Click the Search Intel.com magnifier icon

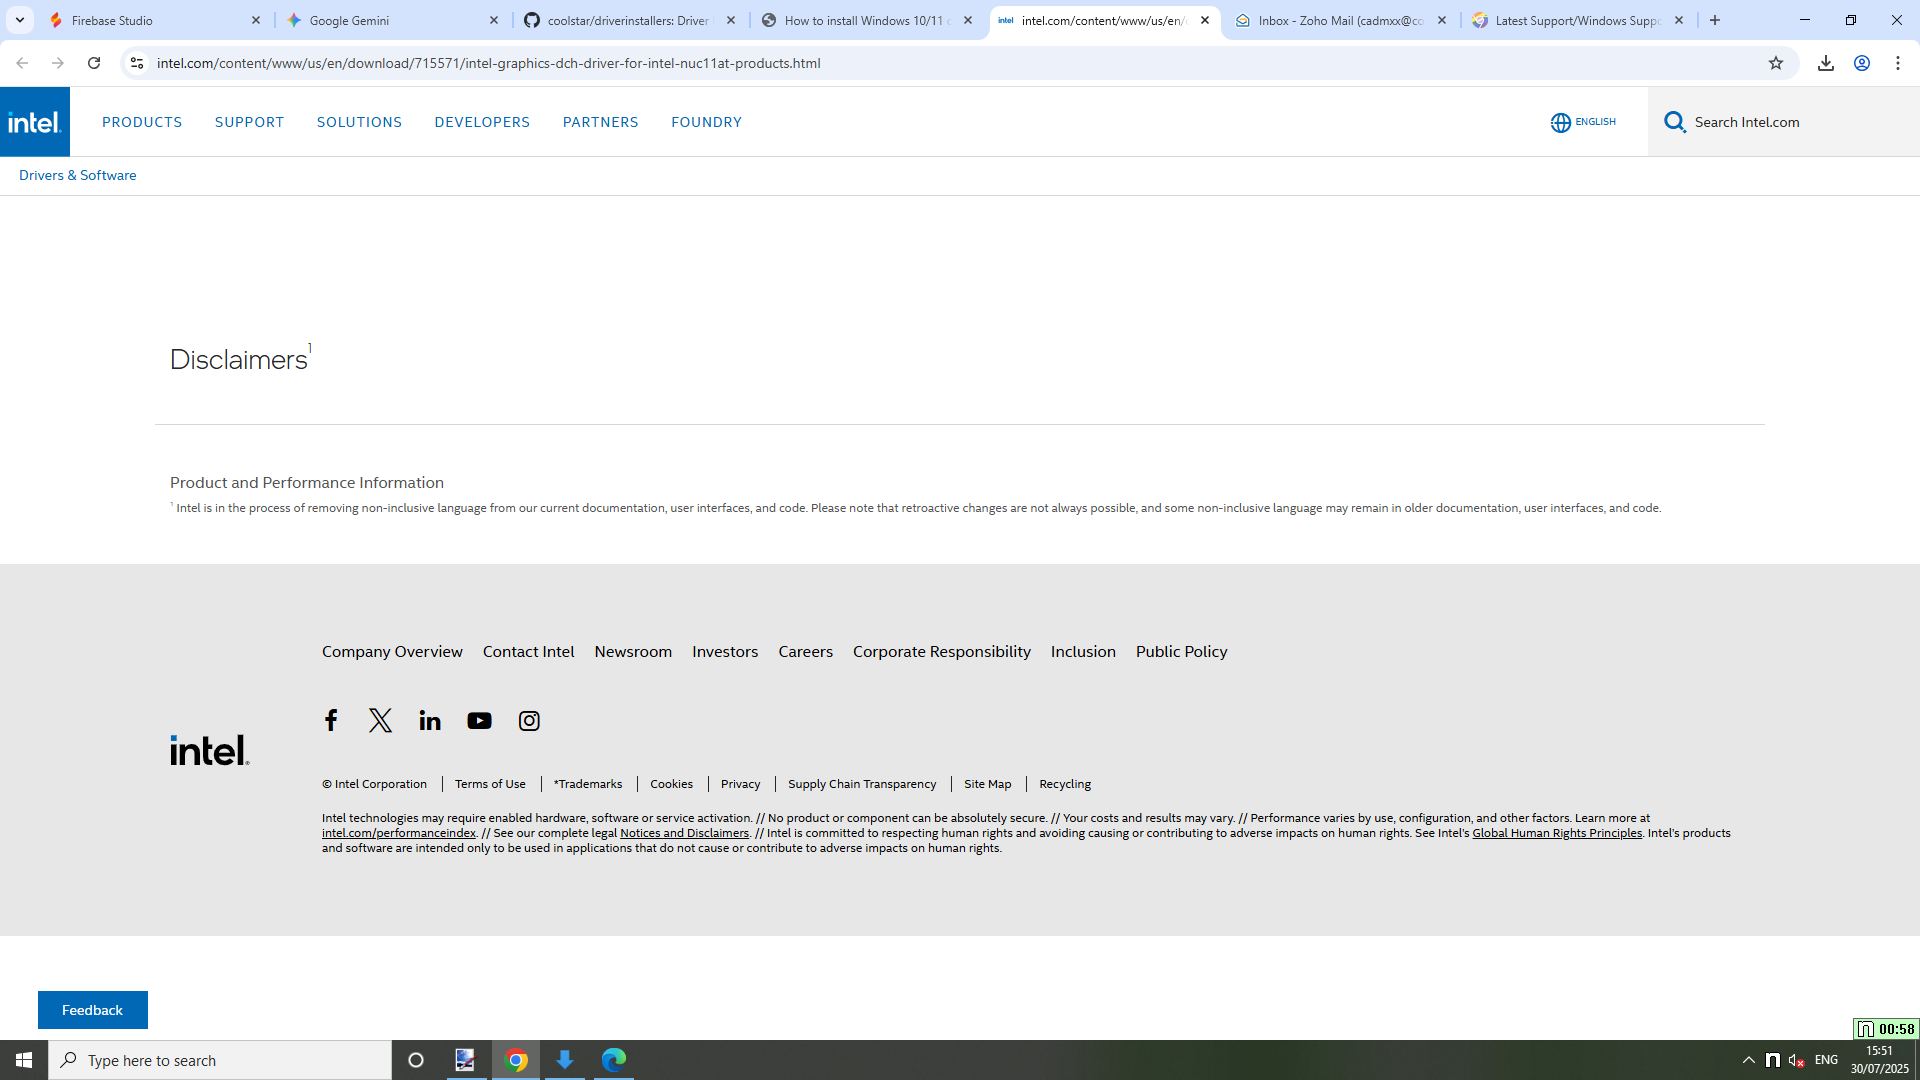tap(1675, 122)
